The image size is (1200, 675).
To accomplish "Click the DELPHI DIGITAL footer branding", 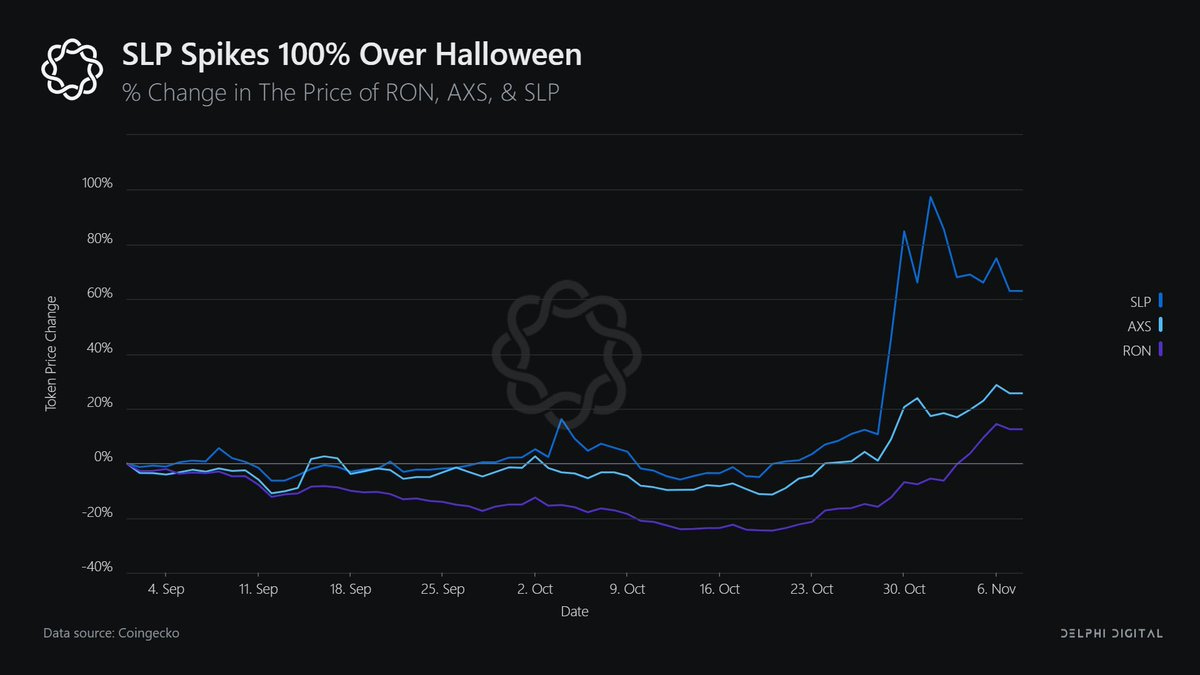I will point(1110,635).
